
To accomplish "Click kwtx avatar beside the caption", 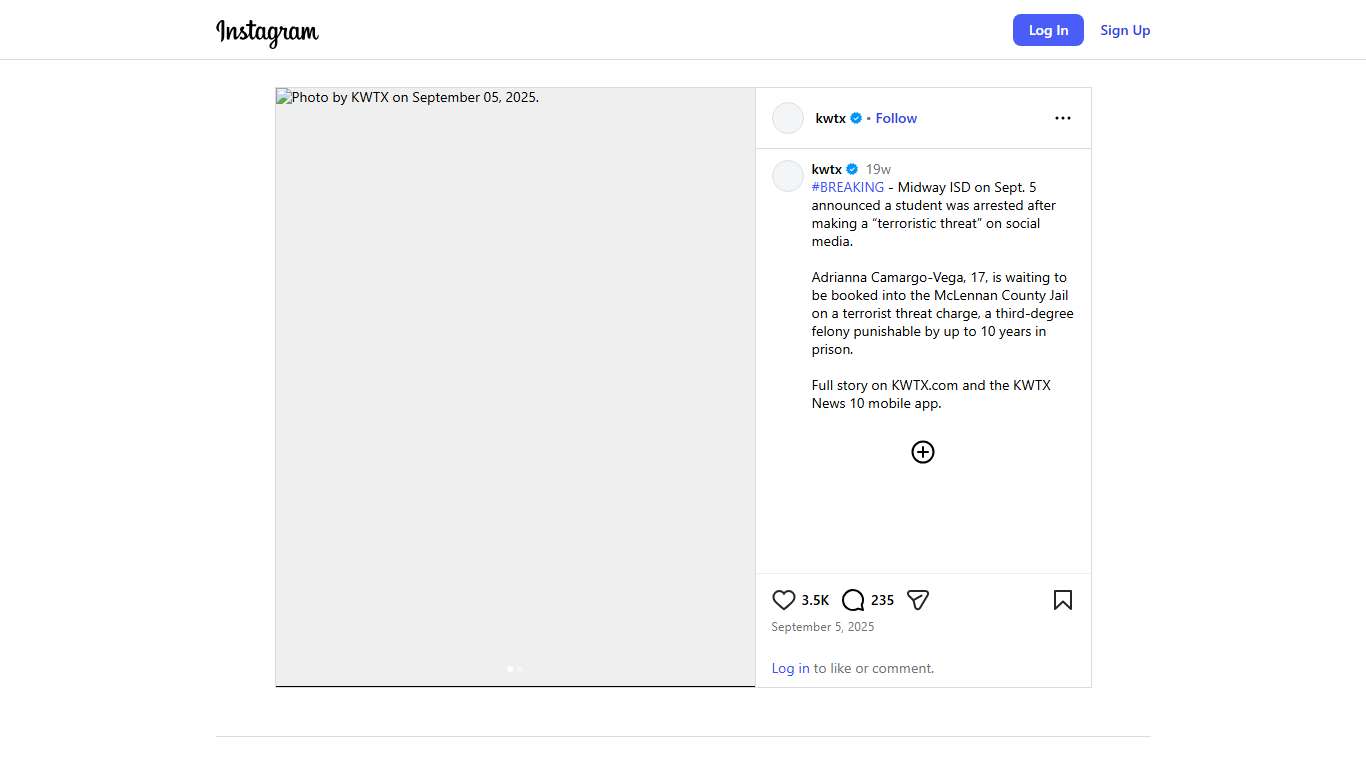I will click(788, 176).
